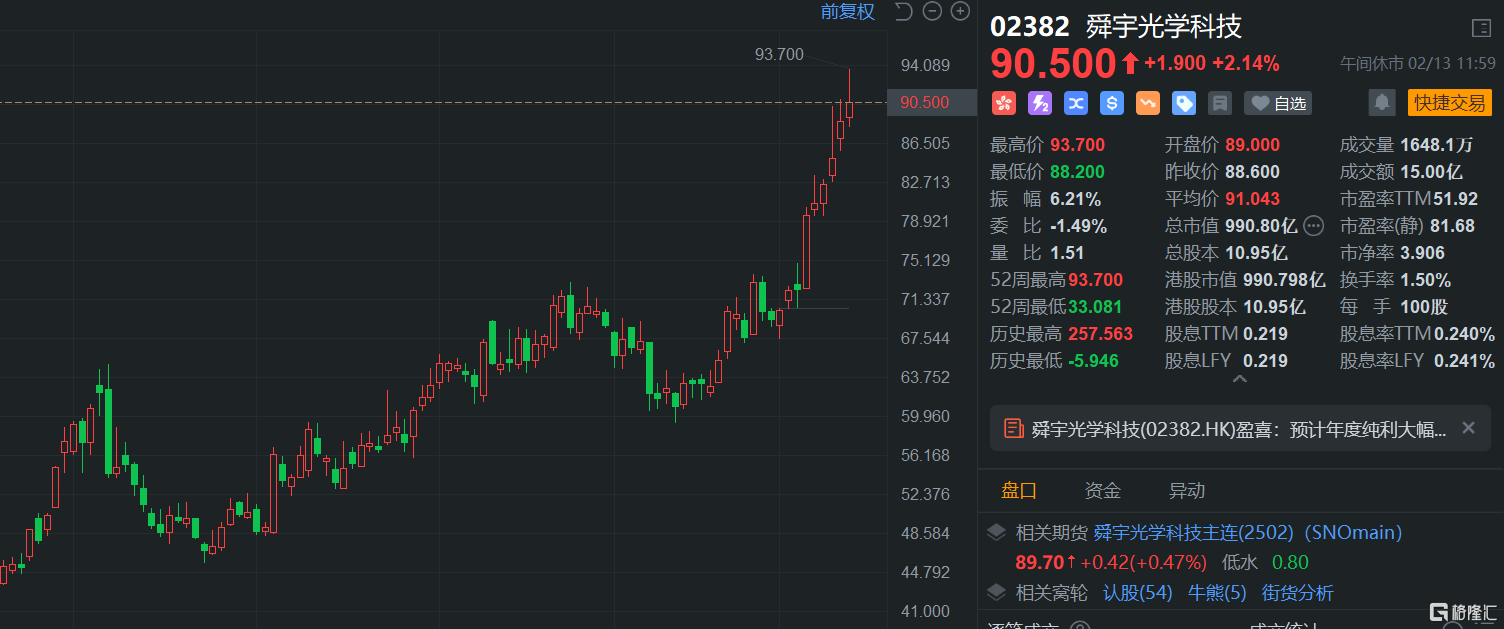Image resolution: width=1504 pixels, height=629 pixels.
Task: Click the layers icon beside 相关窝轮
Action: [x=996, y=593]
